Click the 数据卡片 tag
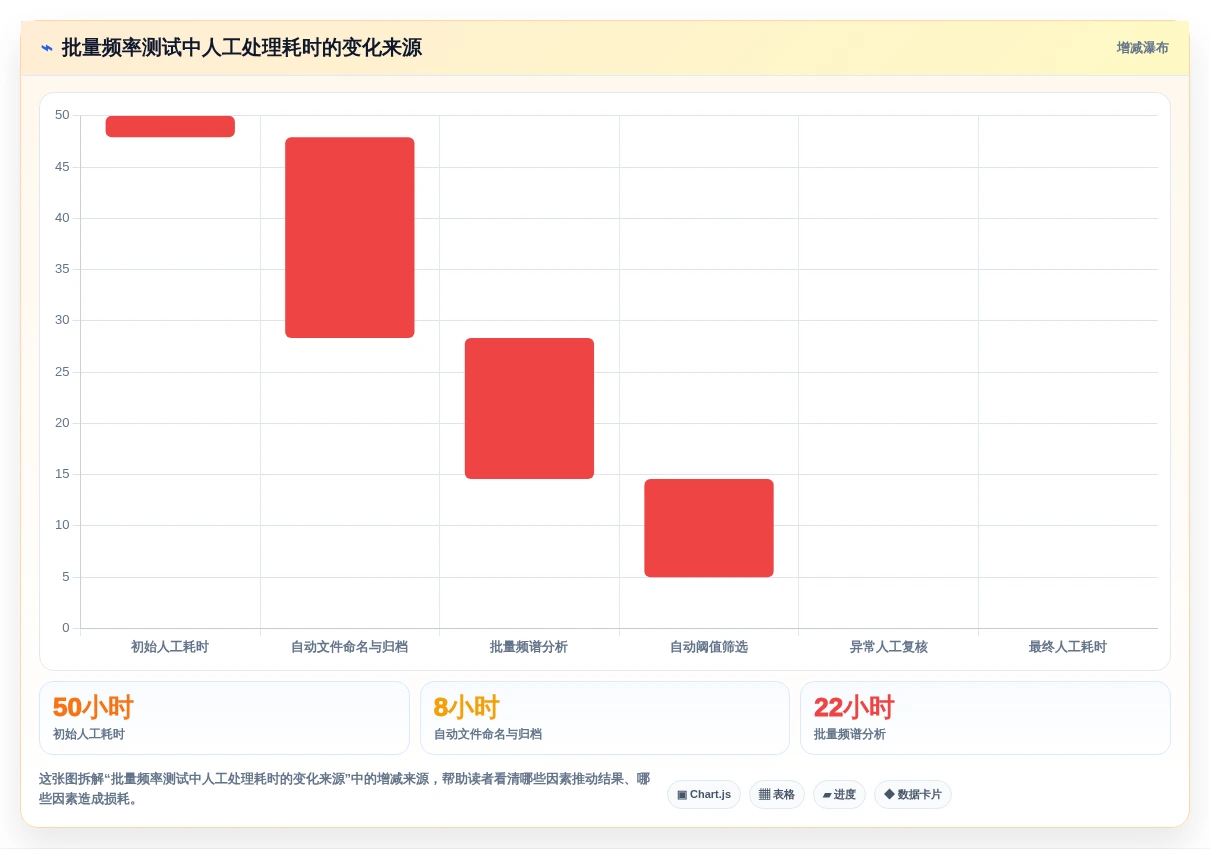Image resolution: width=1210 pixels, height=849 pixels. (913, 794)
